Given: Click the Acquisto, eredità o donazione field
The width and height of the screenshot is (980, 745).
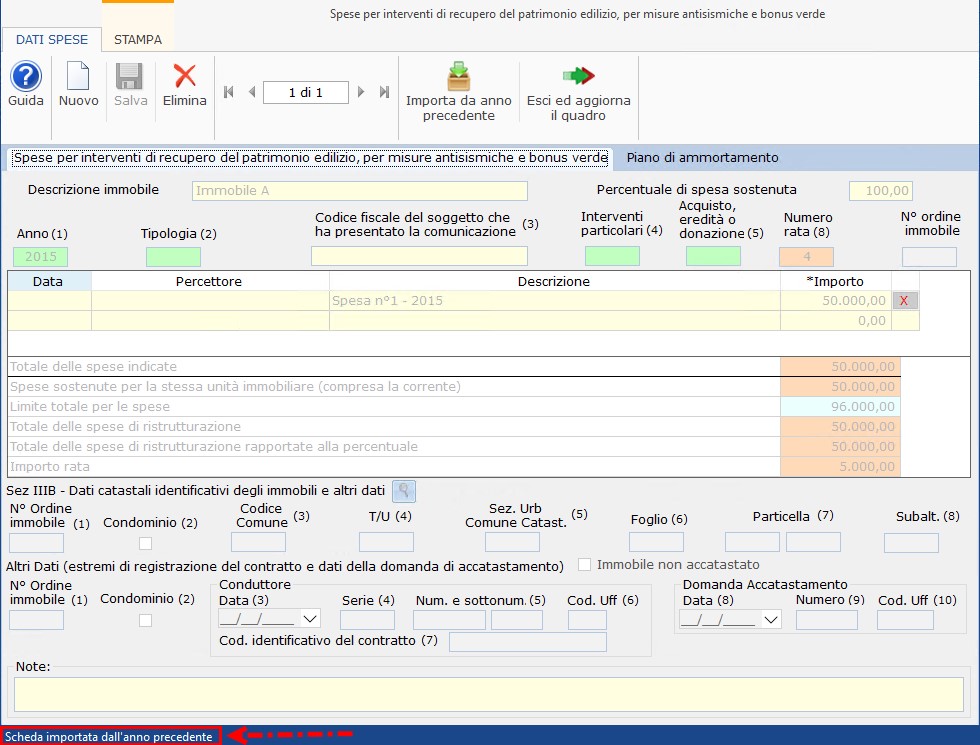Looking at the screenshot, I should click(x=713, y=256).
